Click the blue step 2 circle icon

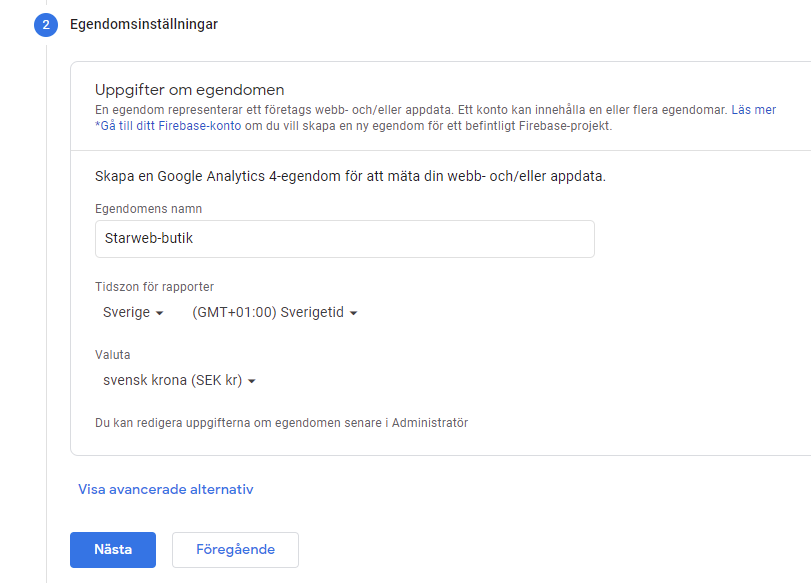(x=46, y=25)
